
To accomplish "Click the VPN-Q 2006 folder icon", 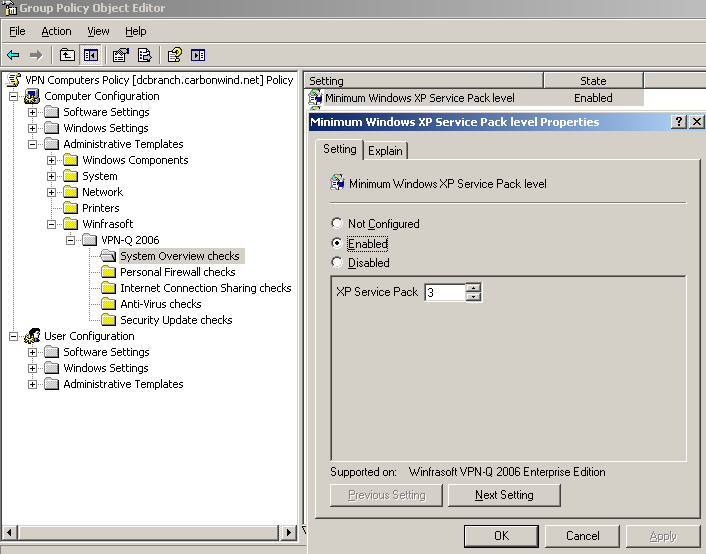I will [x=90, y=240].
